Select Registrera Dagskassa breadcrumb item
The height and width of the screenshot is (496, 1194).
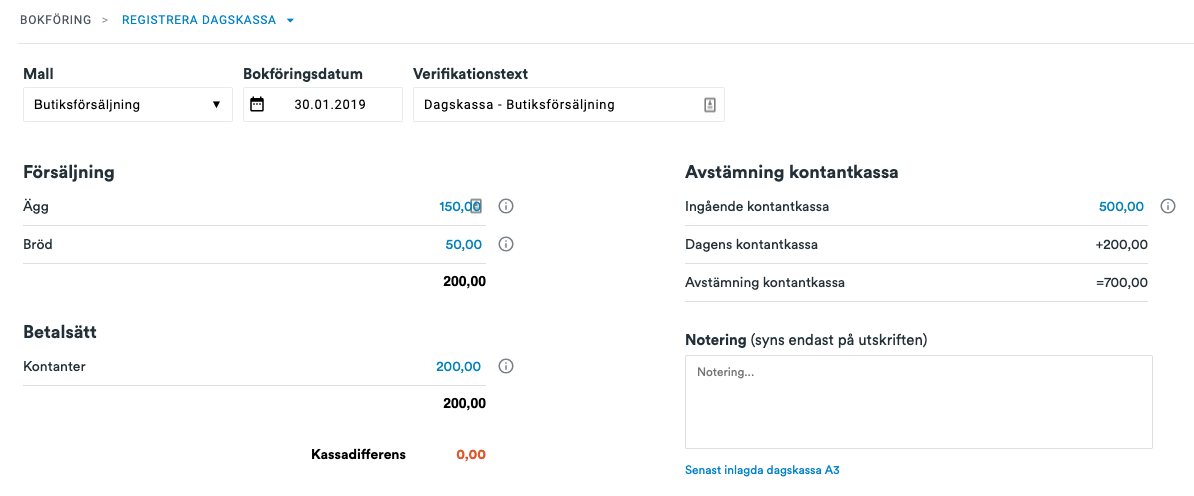(199, 21)
